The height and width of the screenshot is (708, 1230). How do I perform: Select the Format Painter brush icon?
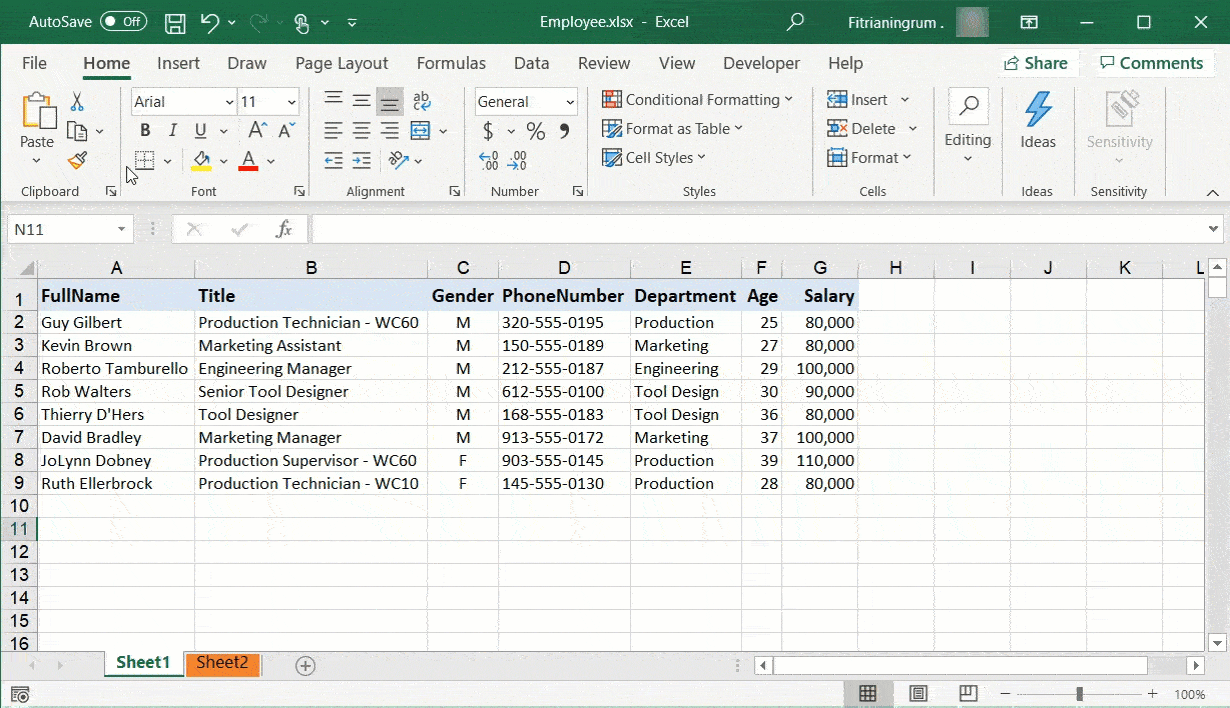tap(77, 160)
